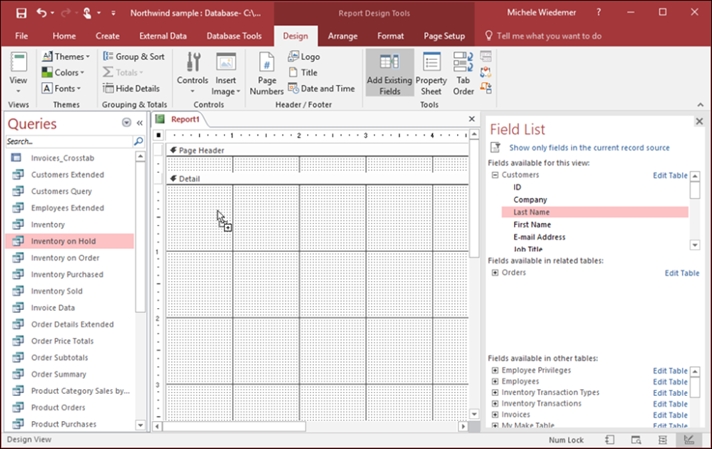
Task: Expand the Employees table in Field List
Action: click(495, 381)
